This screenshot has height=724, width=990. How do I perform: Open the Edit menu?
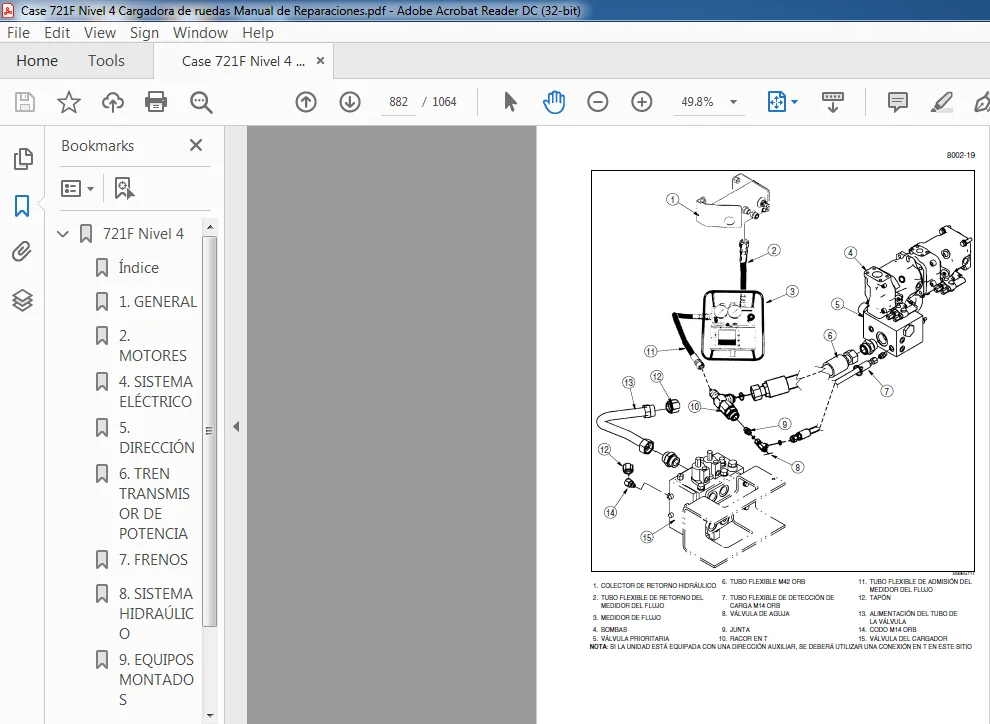point(57,33)
